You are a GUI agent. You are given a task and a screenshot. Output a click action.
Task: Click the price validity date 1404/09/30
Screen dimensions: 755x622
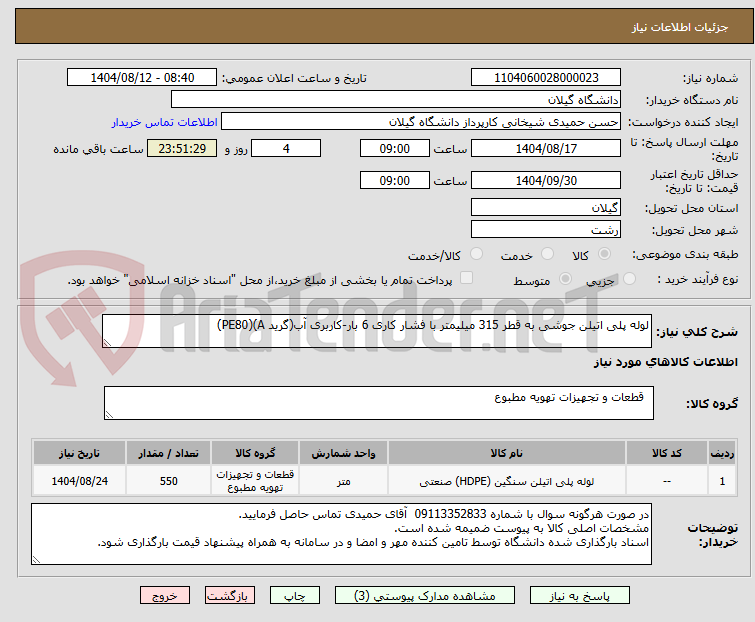[546, 180]
